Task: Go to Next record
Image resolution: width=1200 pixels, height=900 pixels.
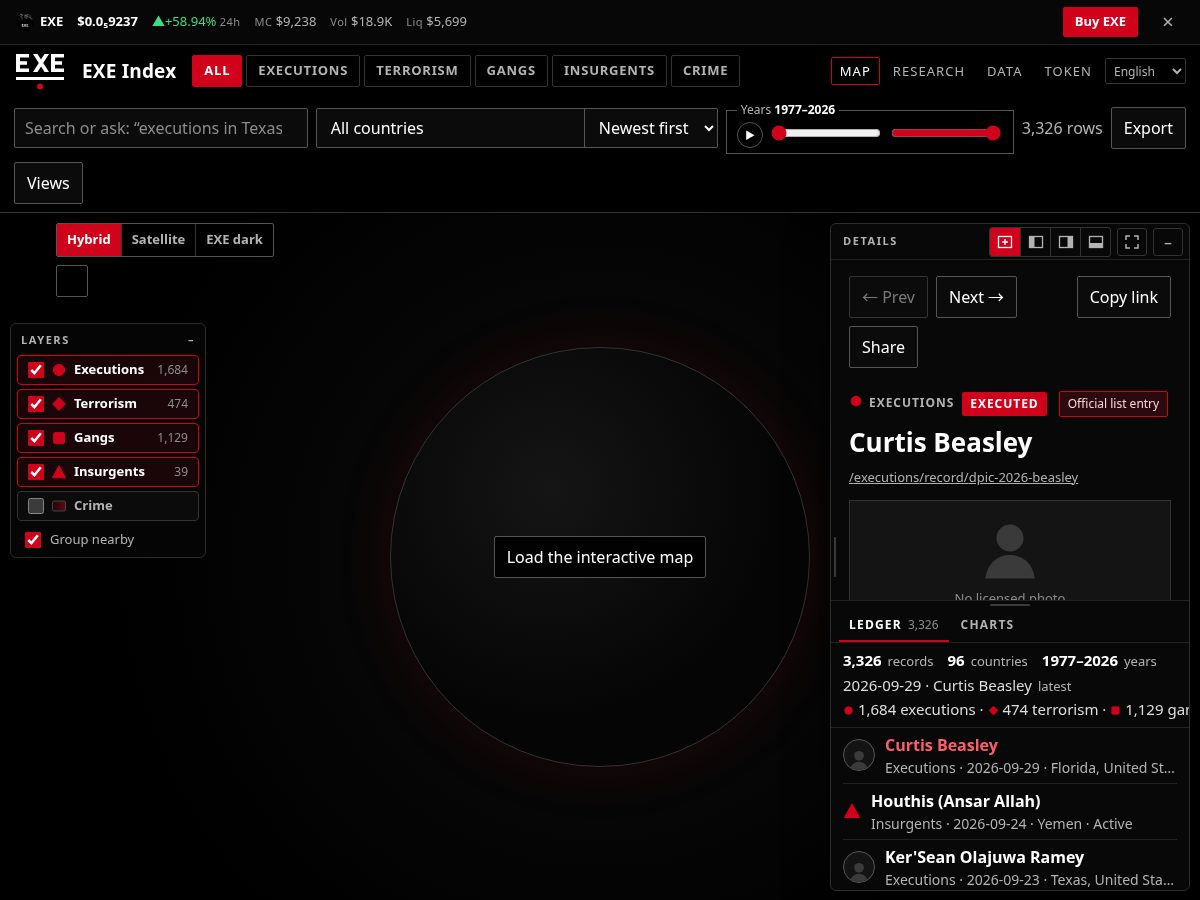Action: 976,297
